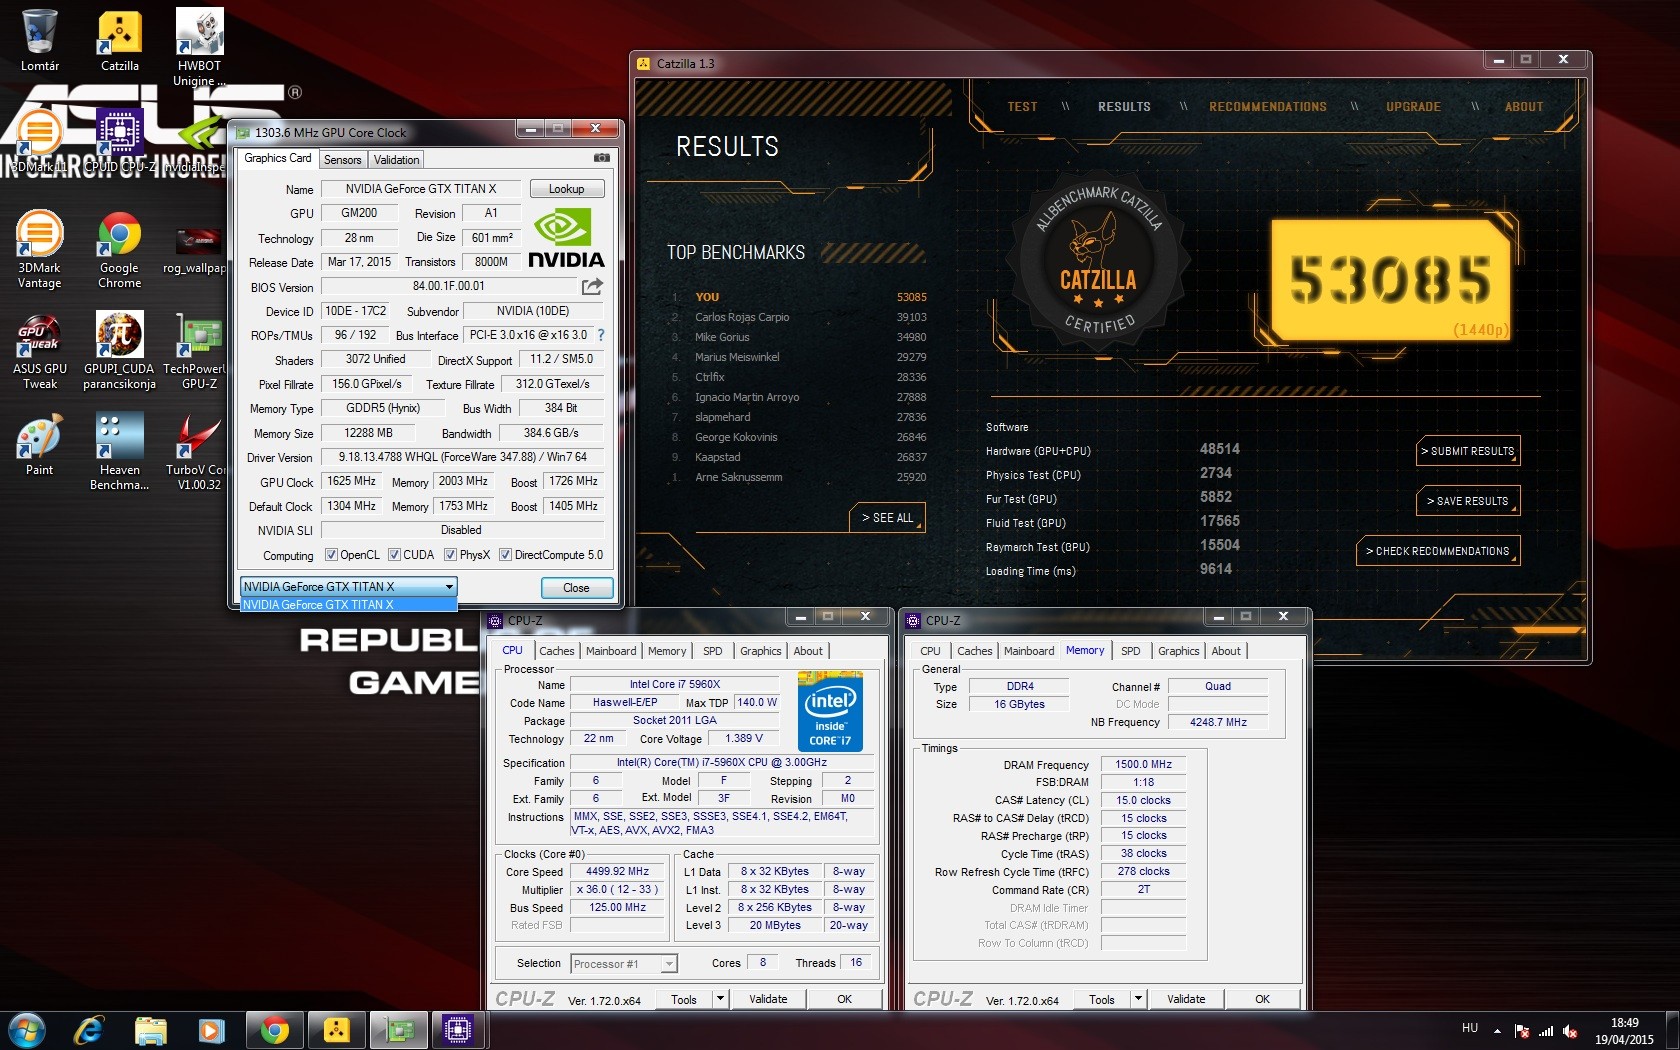The image size is (1680, 1050).
Task: Click the GPU-Z BIOS Version field 84.00.1F.00.01
Action: click(449, 287)
